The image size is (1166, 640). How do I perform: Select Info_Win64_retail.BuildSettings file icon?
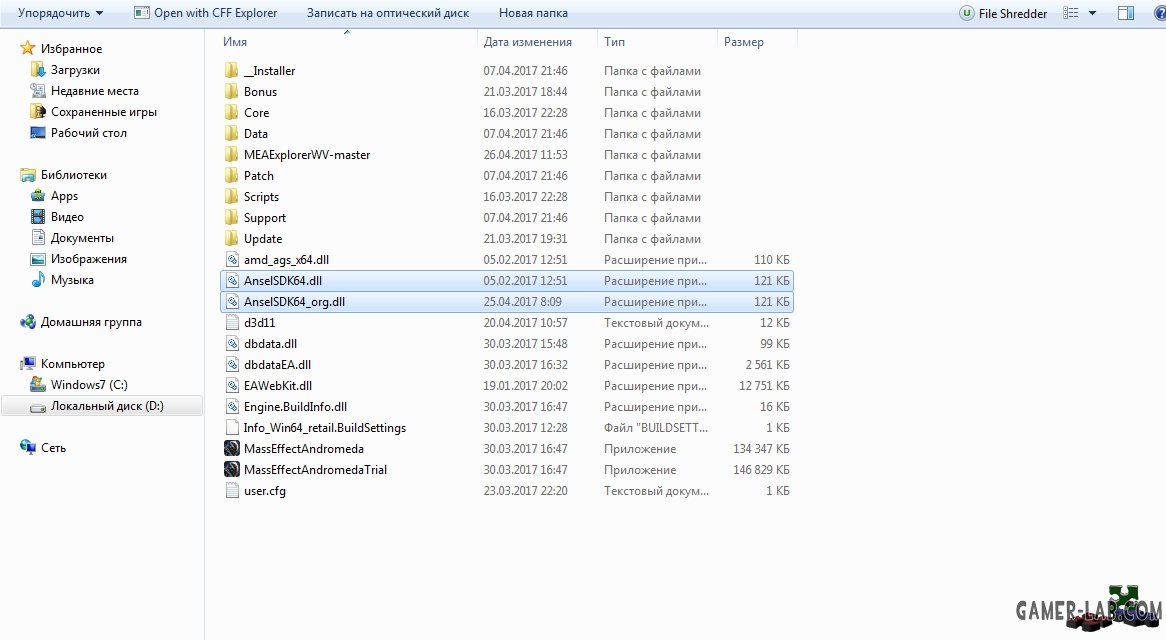coord(232,428)
